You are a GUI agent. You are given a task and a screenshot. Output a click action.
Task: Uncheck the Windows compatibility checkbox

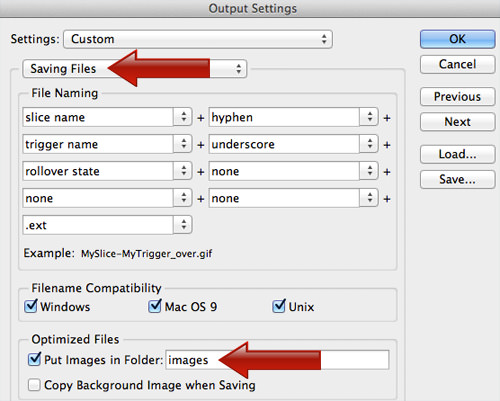pos(31,306)
